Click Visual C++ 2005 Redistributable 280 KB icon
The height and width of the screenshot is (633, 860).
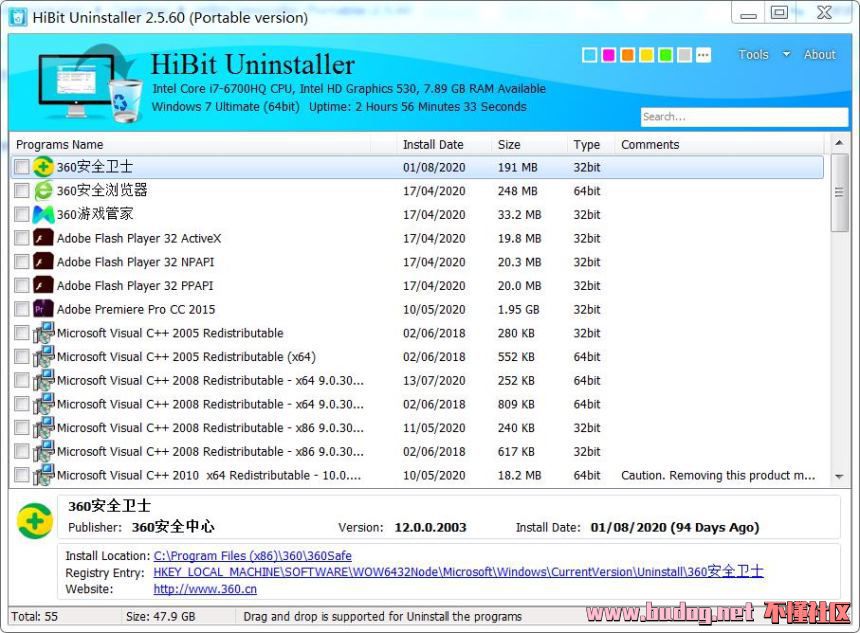43,332
